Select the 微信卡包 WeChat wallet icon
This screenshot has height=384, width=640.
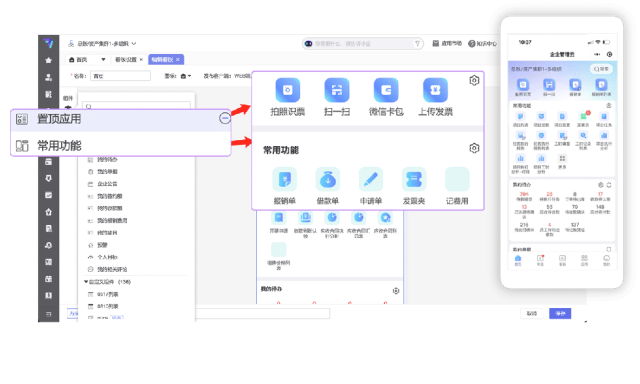pos(386,90)
